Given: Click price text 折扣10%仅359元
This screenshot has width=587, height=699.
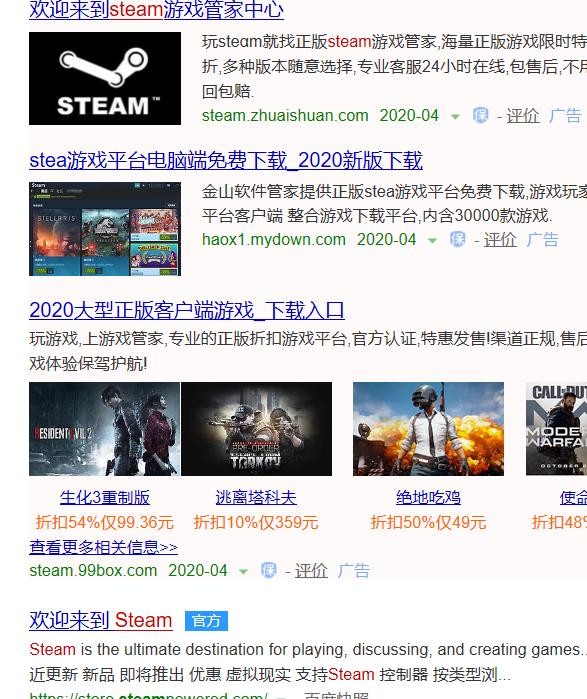Looking at the screenshot, I should click(256, 522).
